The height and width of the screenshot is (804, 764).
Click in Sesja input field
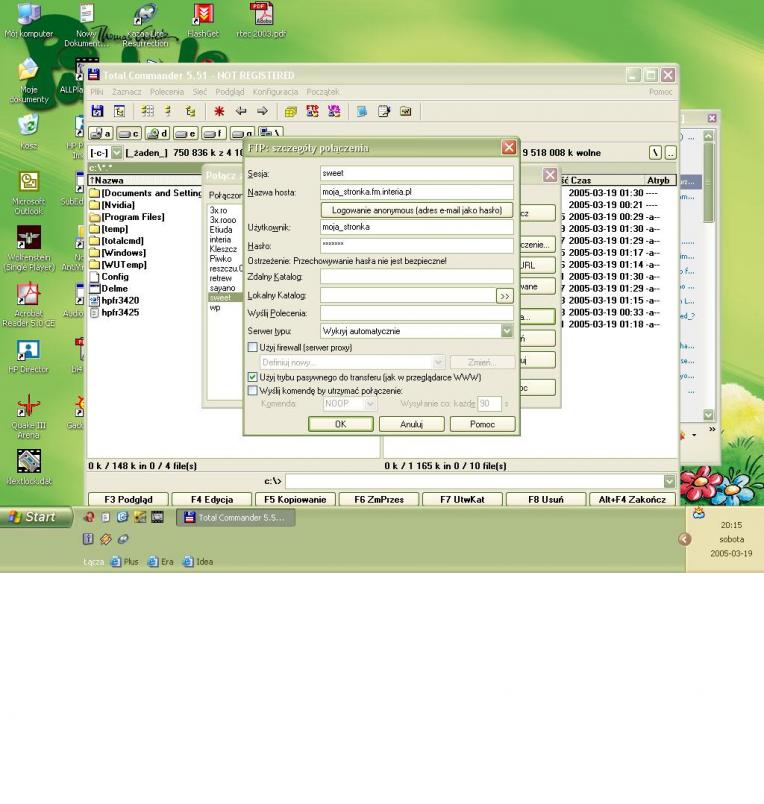click(x=416, y=173)
